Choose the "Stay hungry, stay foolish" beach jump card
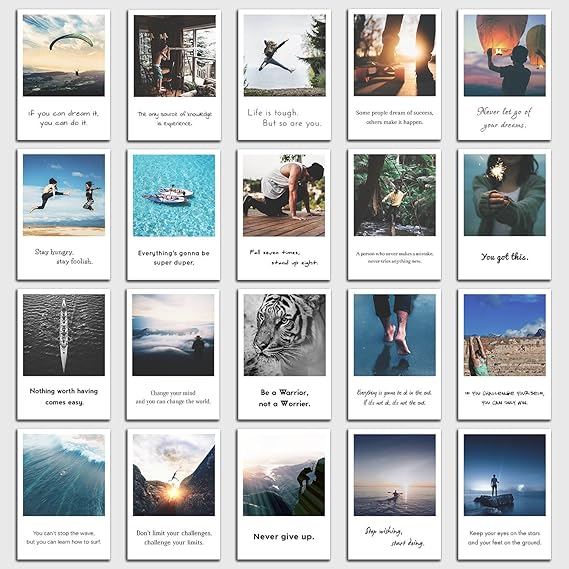569x569 pixels. (x=64, y=214)
